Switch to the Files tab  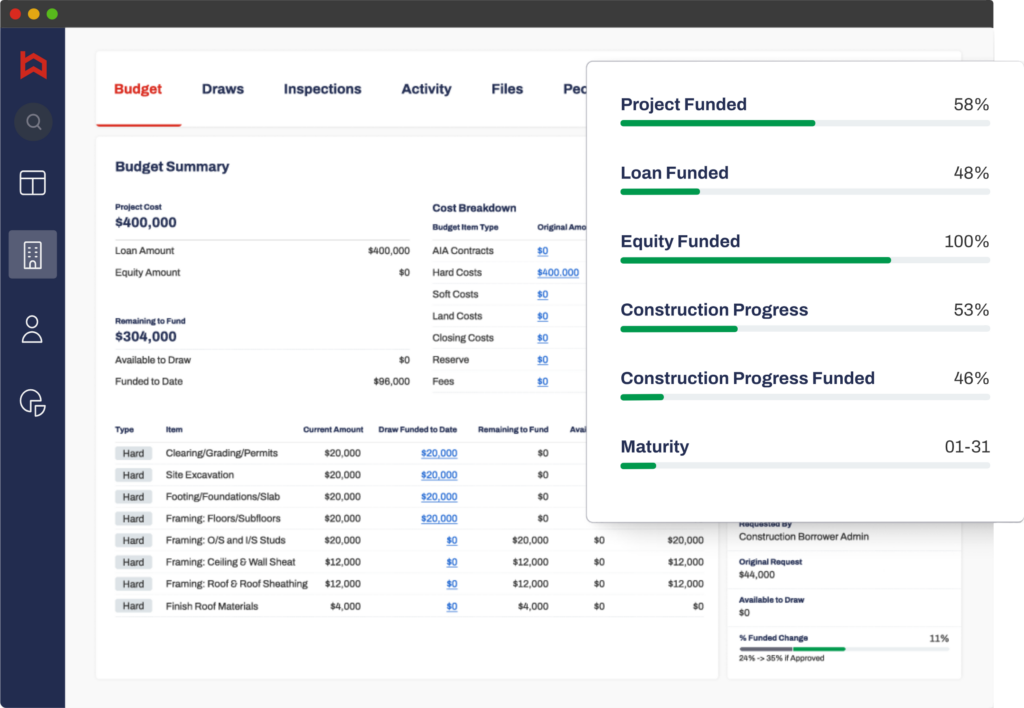507,89
